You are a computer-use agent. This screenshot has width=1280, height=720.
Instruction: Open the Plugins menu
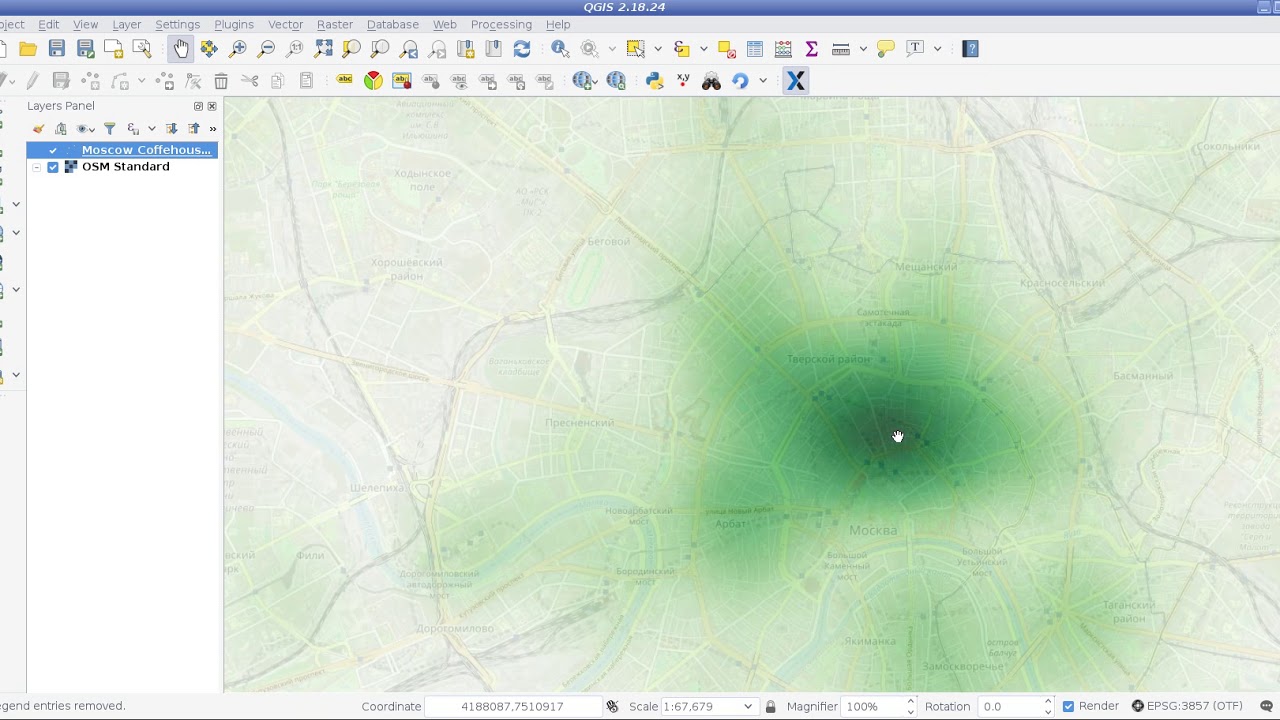tap(234, 24)
